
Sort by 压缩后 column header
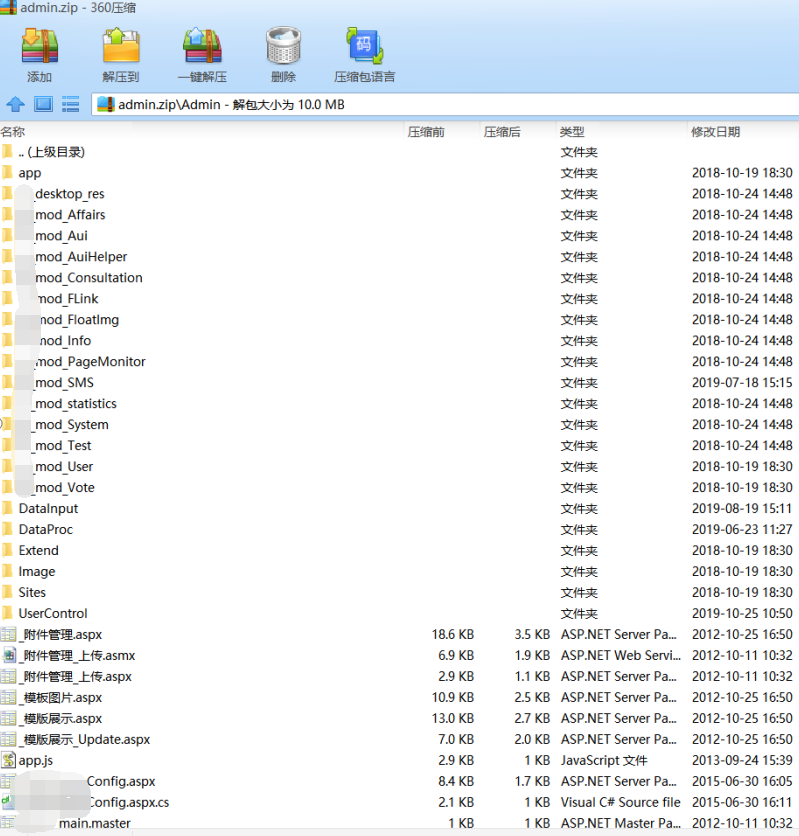[502, 132]
